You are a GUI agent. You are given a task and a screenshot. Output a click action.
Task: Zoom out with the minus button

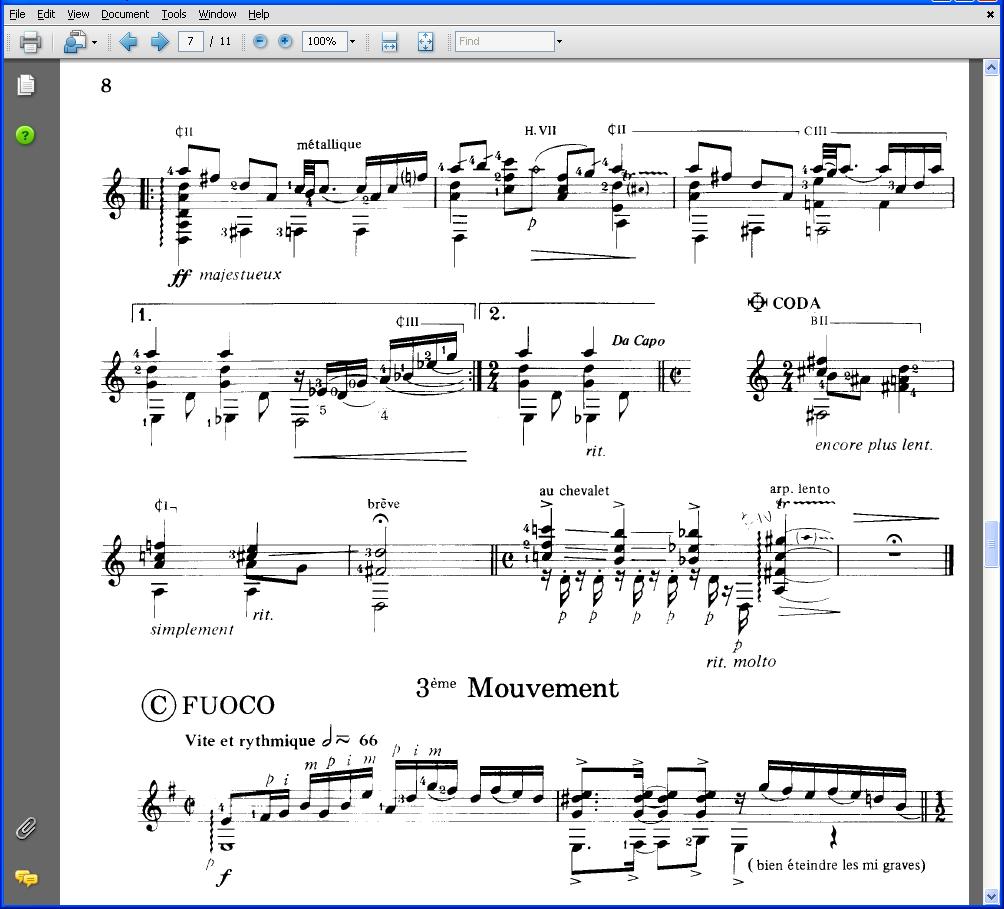click(x=260, y=42)
